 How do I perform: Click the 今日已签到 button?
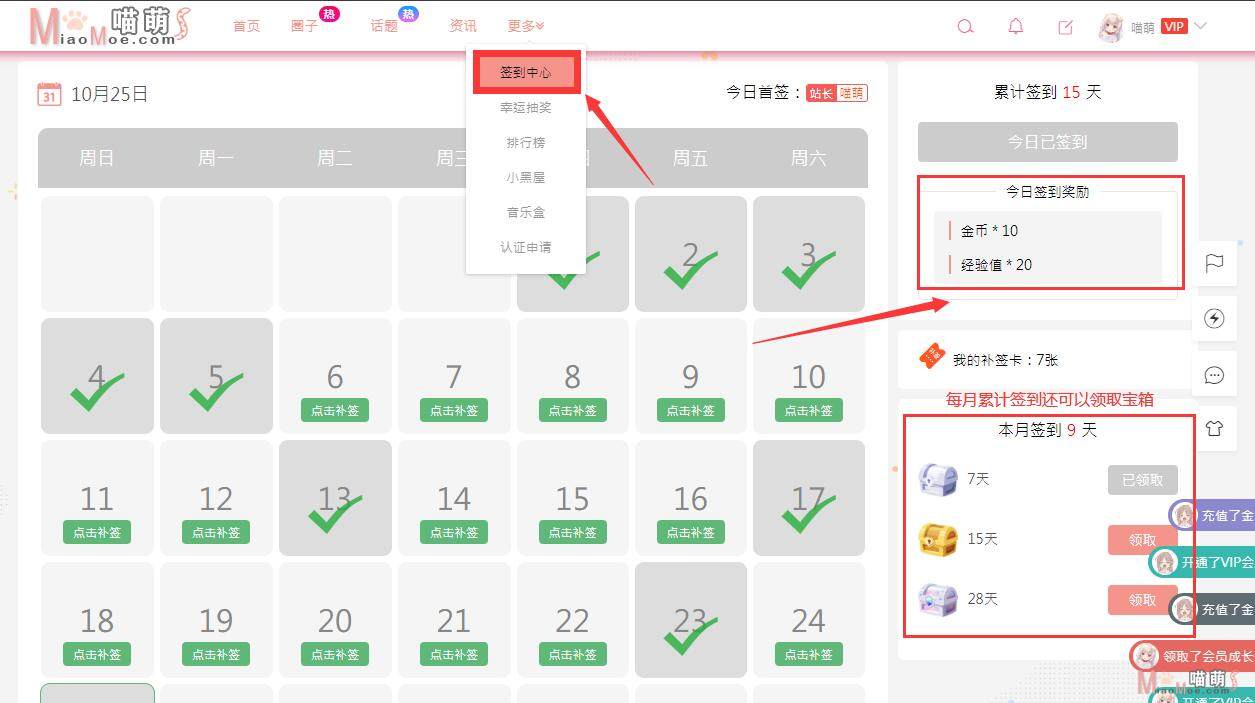click(1048, 142)
